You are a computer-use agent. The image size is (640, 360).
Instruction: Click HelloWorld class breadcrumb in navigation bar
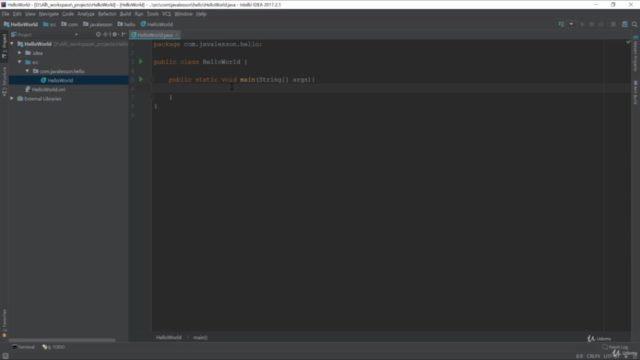pyautogui.click(x=157, y=24)
